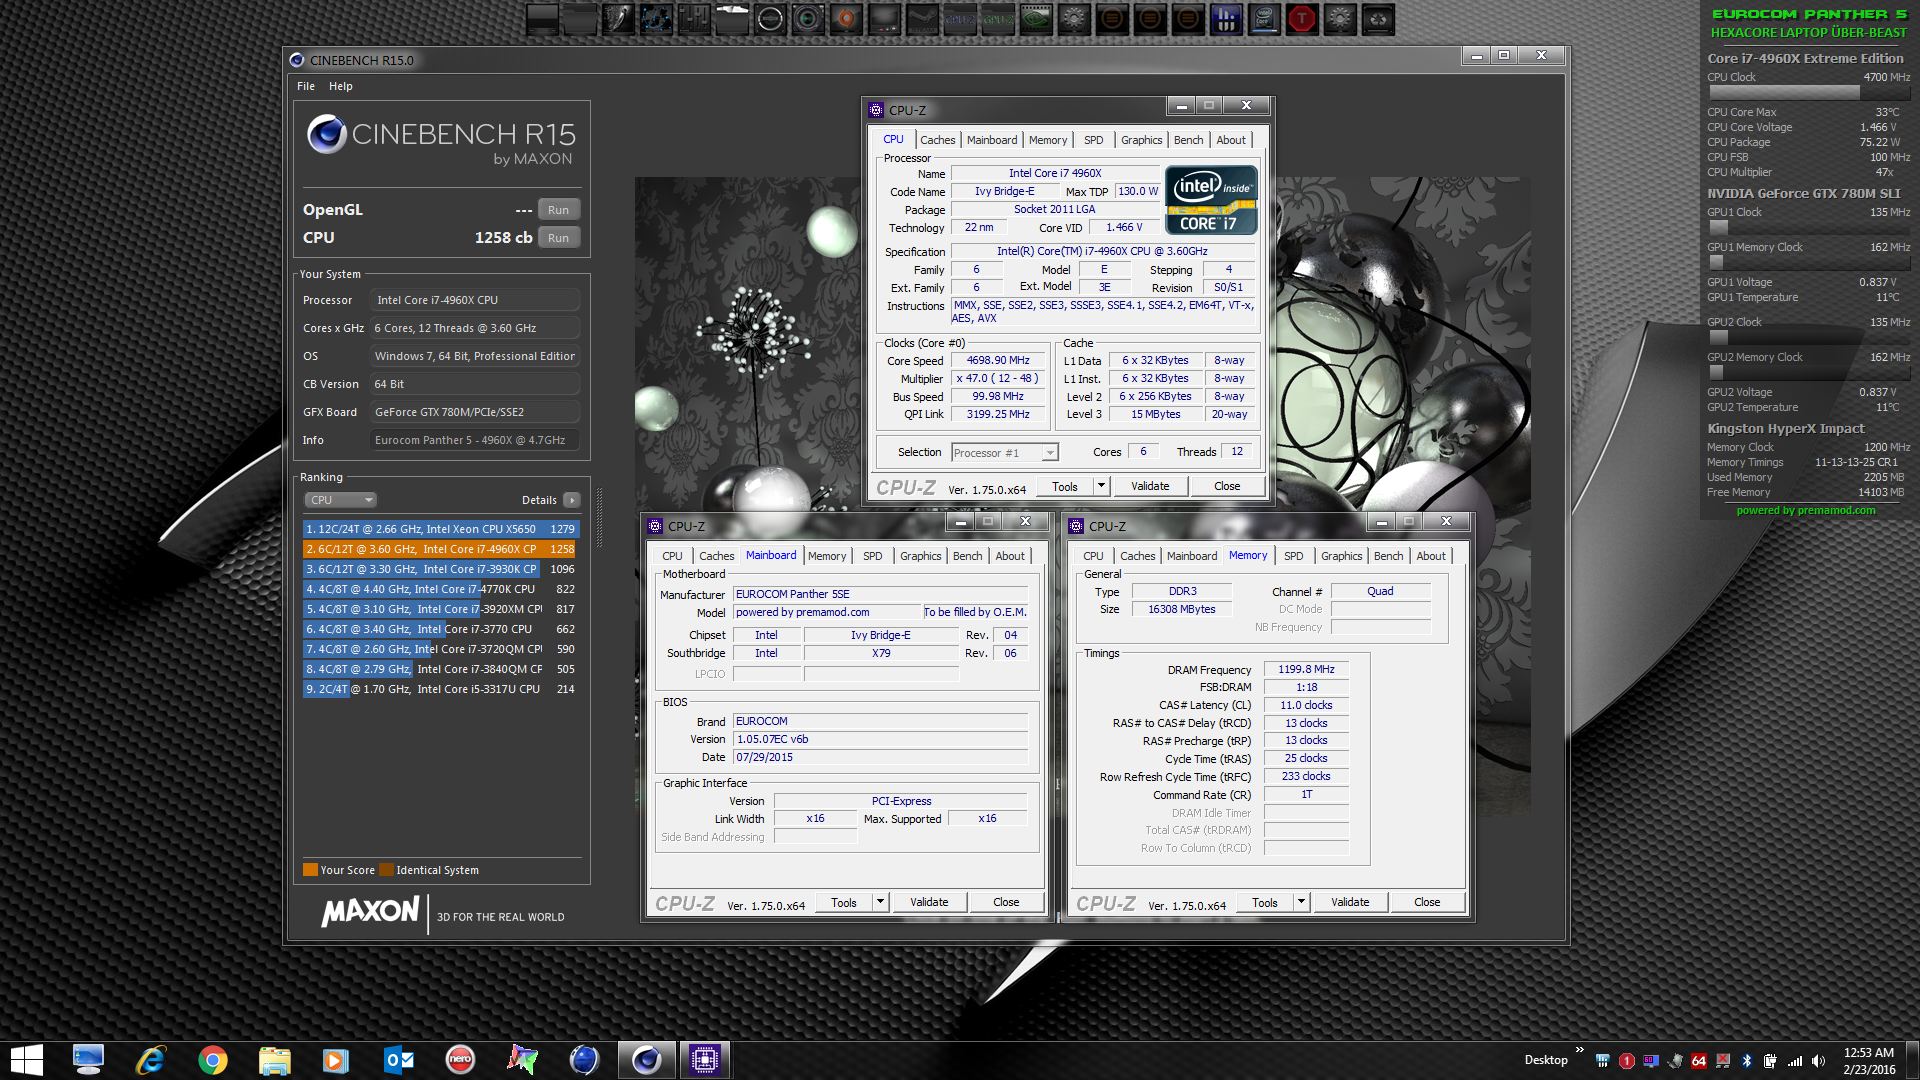The height and width of the screenshot is (1080, 1920).
Task: Click the volume icon in the system tray
Action: click(x=1818, y=1061)
